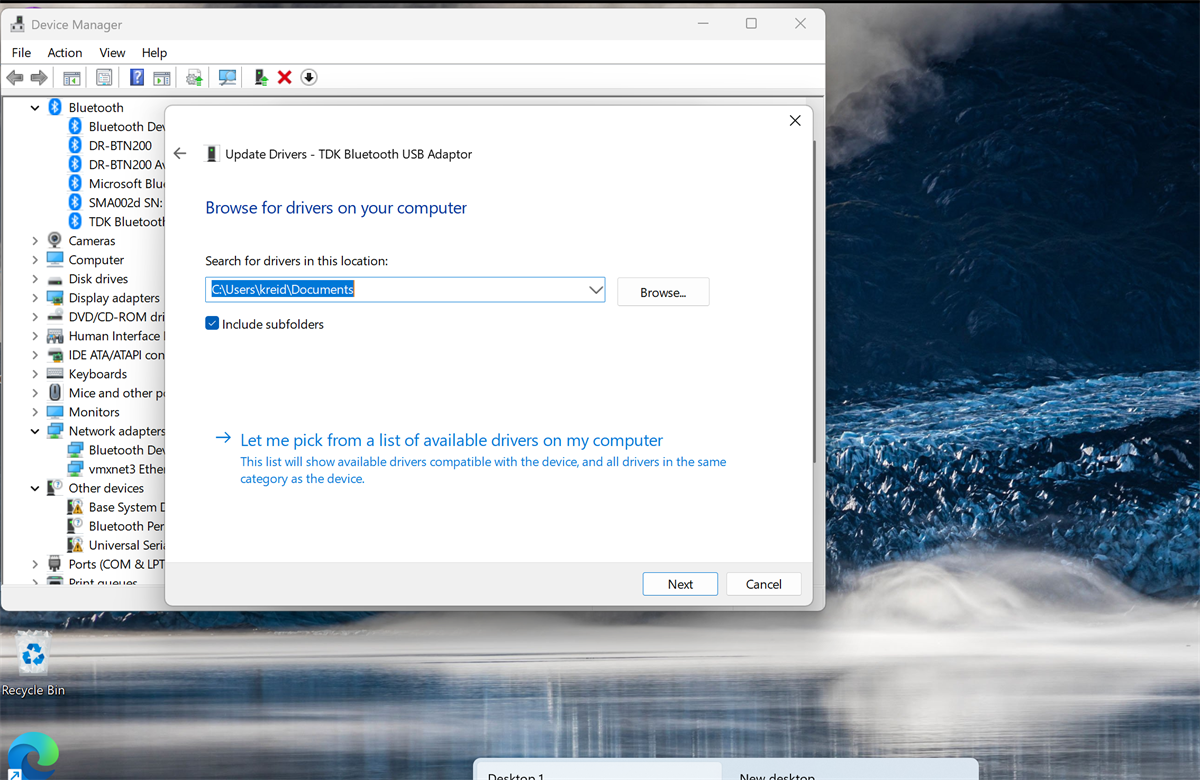Click the Cameras category webcam icon

point(55,241)
